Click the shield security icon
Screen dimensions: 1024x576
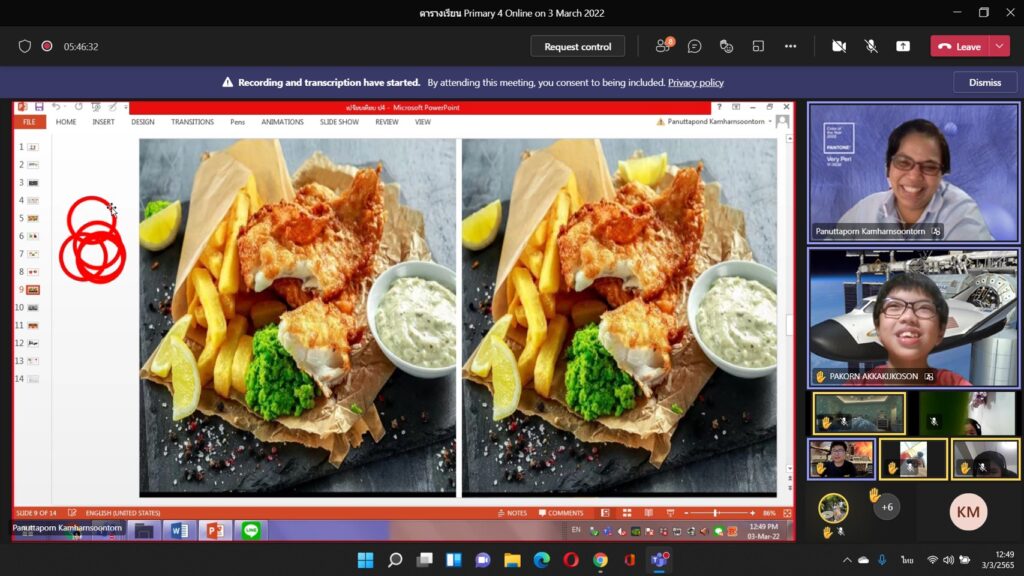click(x=25, y=46)
